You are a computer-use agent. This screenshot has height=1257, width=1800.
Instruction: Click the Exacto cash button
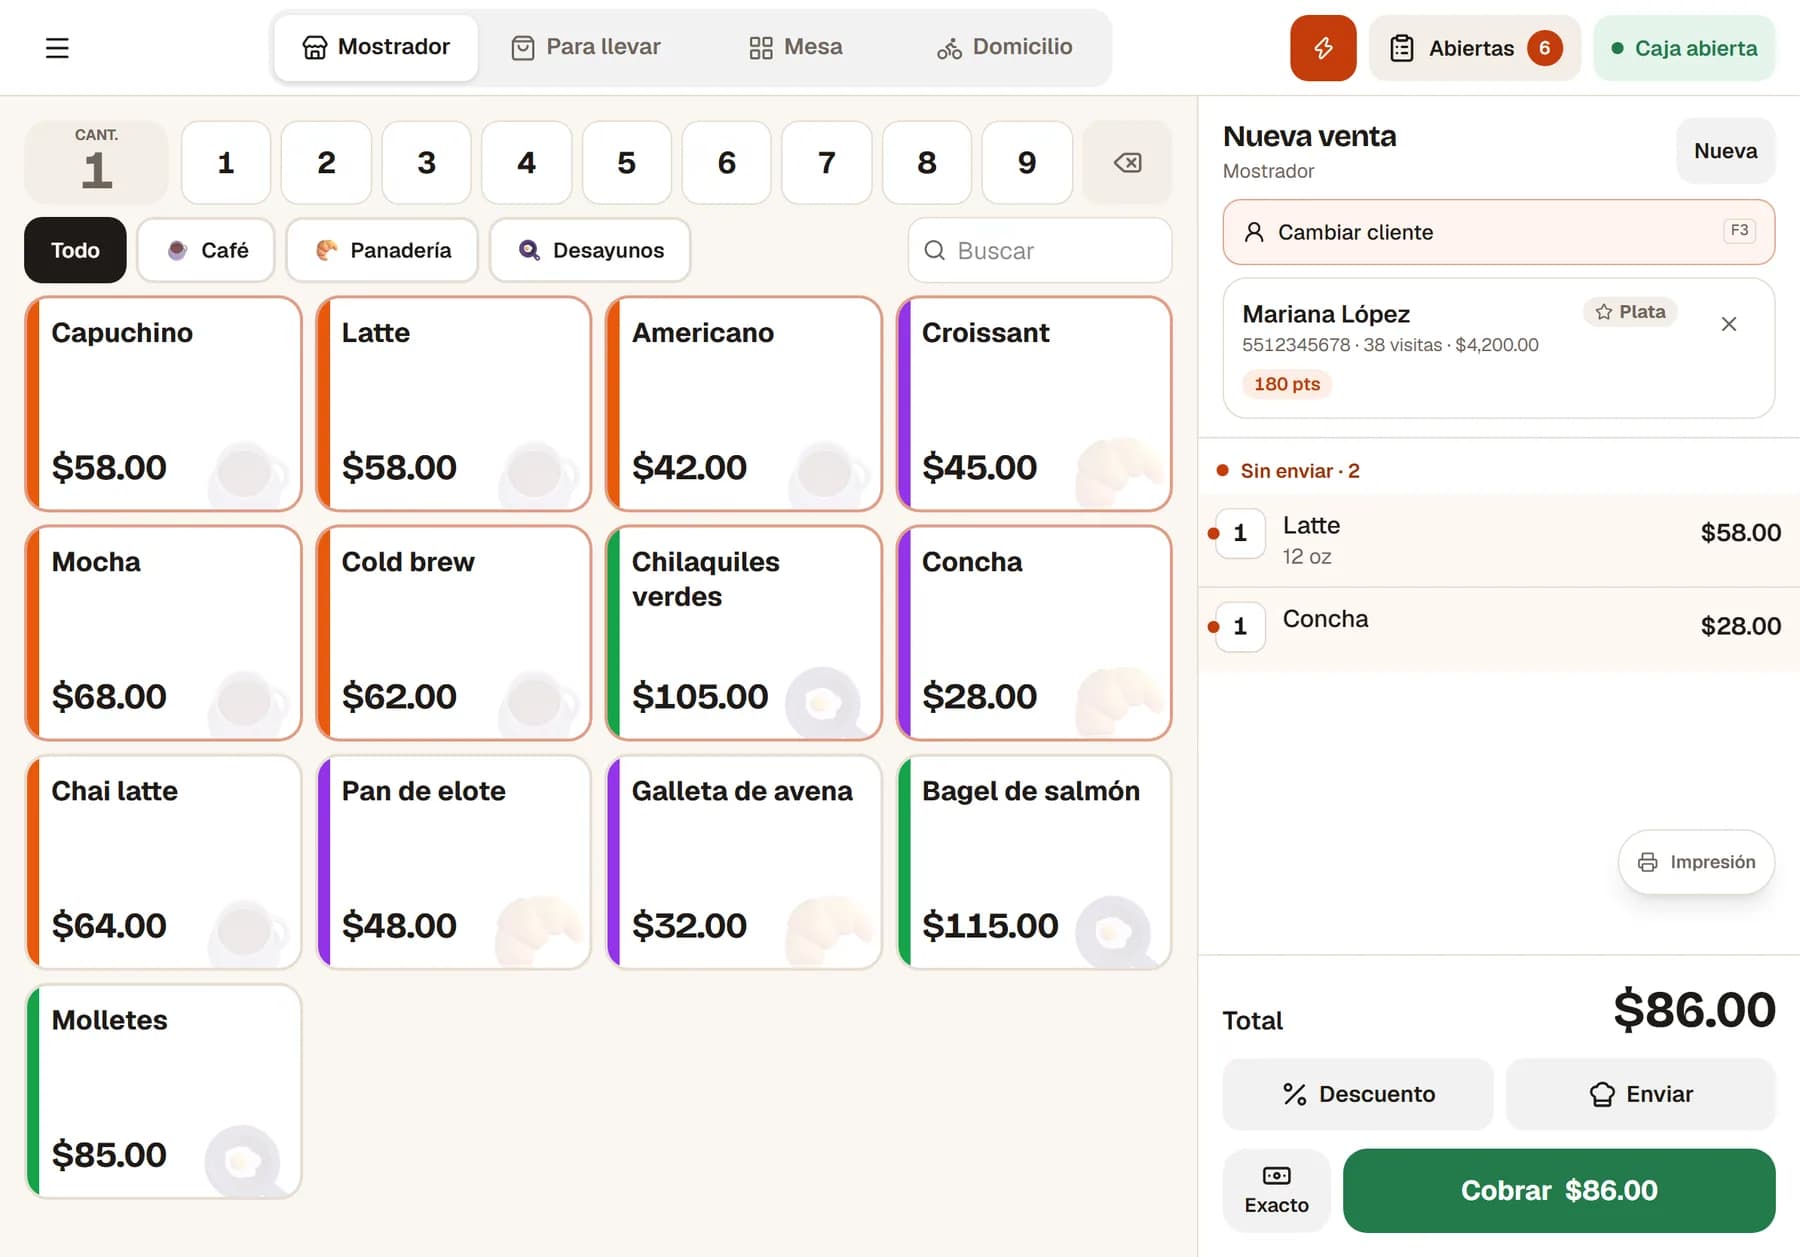coord(1276,1190)
